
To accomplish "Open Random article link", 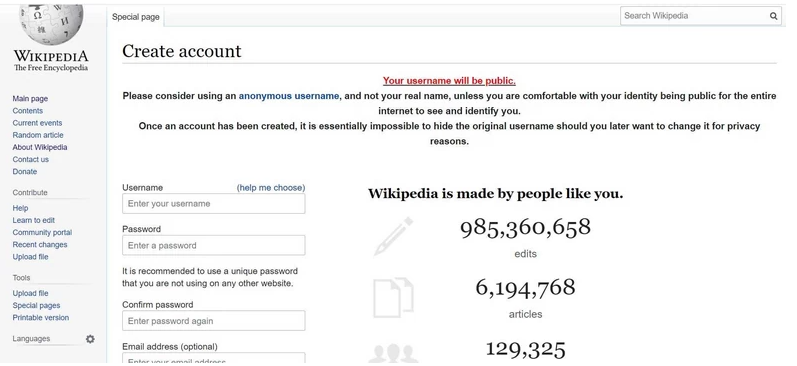I will [x=38, y=135].
